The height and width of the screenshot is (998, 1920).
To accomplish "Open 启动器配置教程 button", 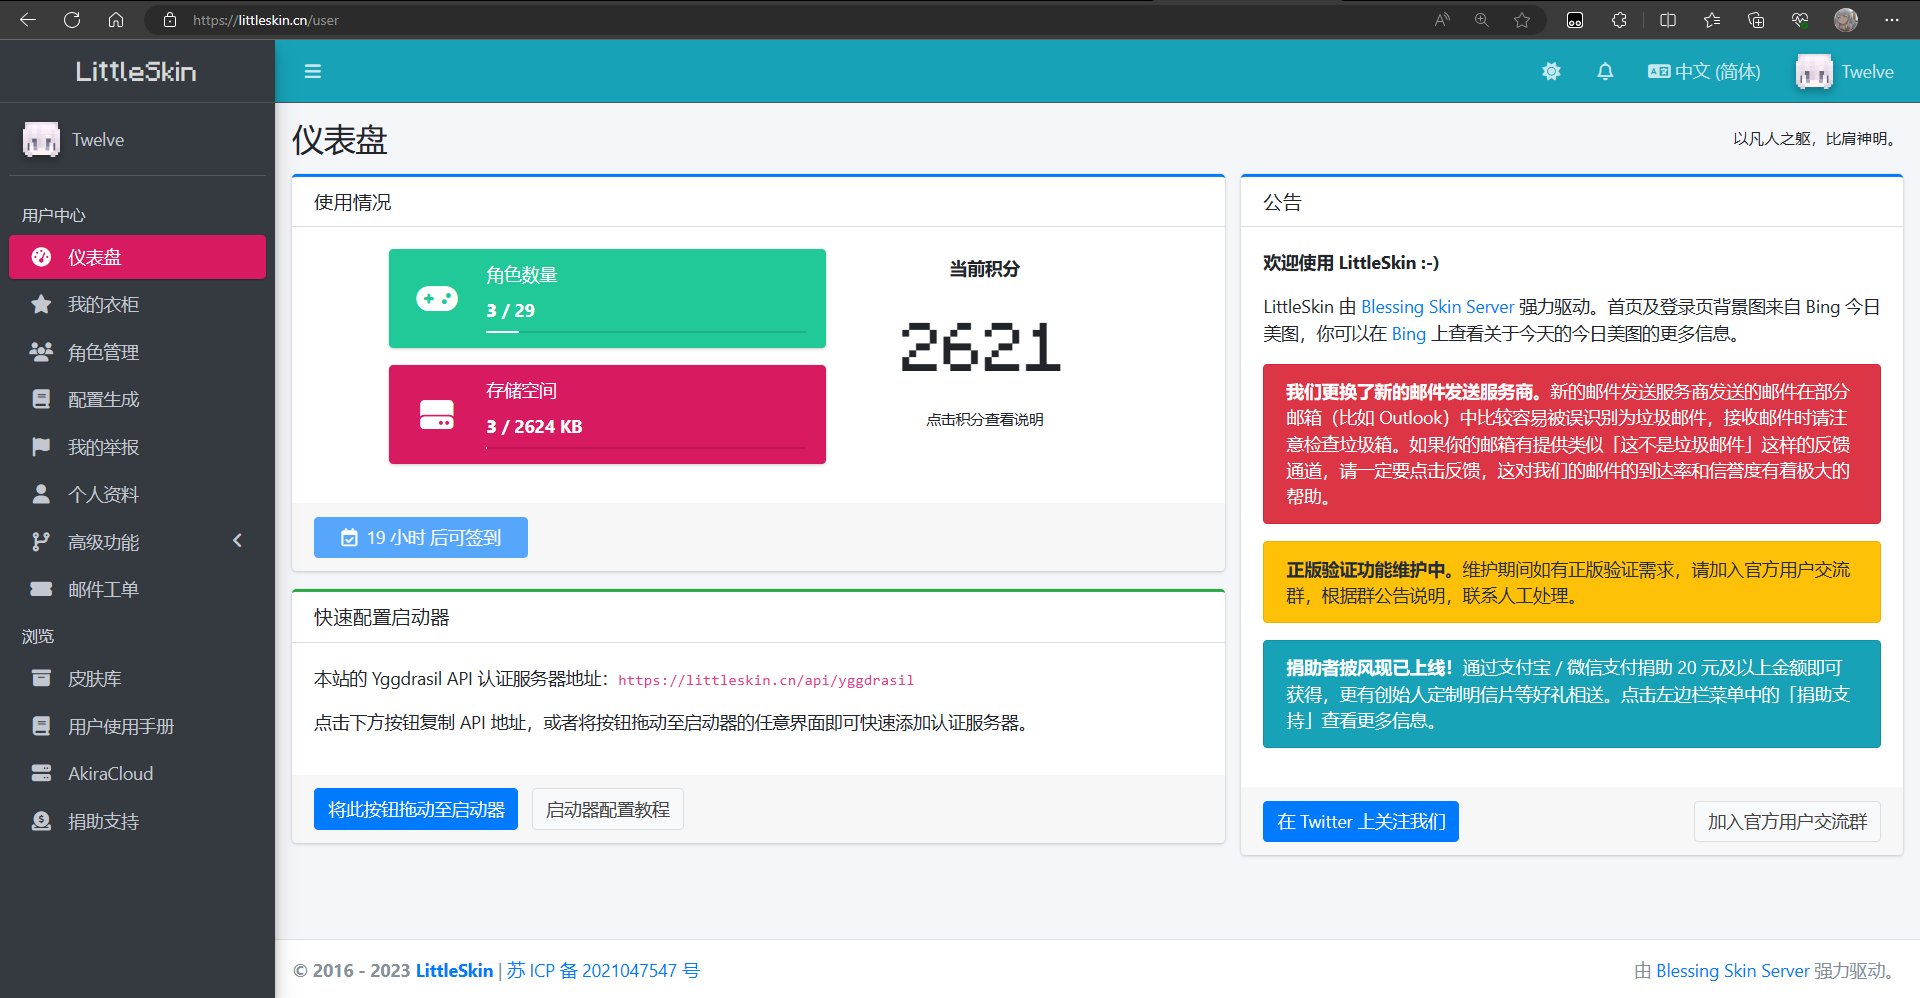I will [608, 809].
